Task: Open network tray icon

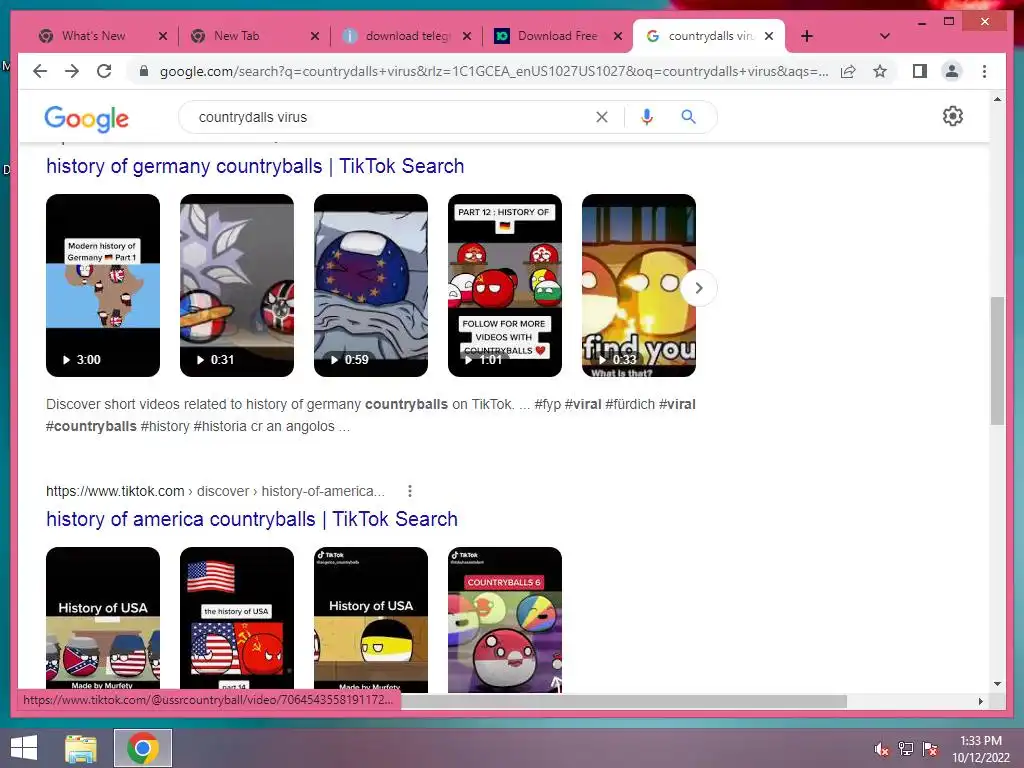Action: [x=906, y=749]
